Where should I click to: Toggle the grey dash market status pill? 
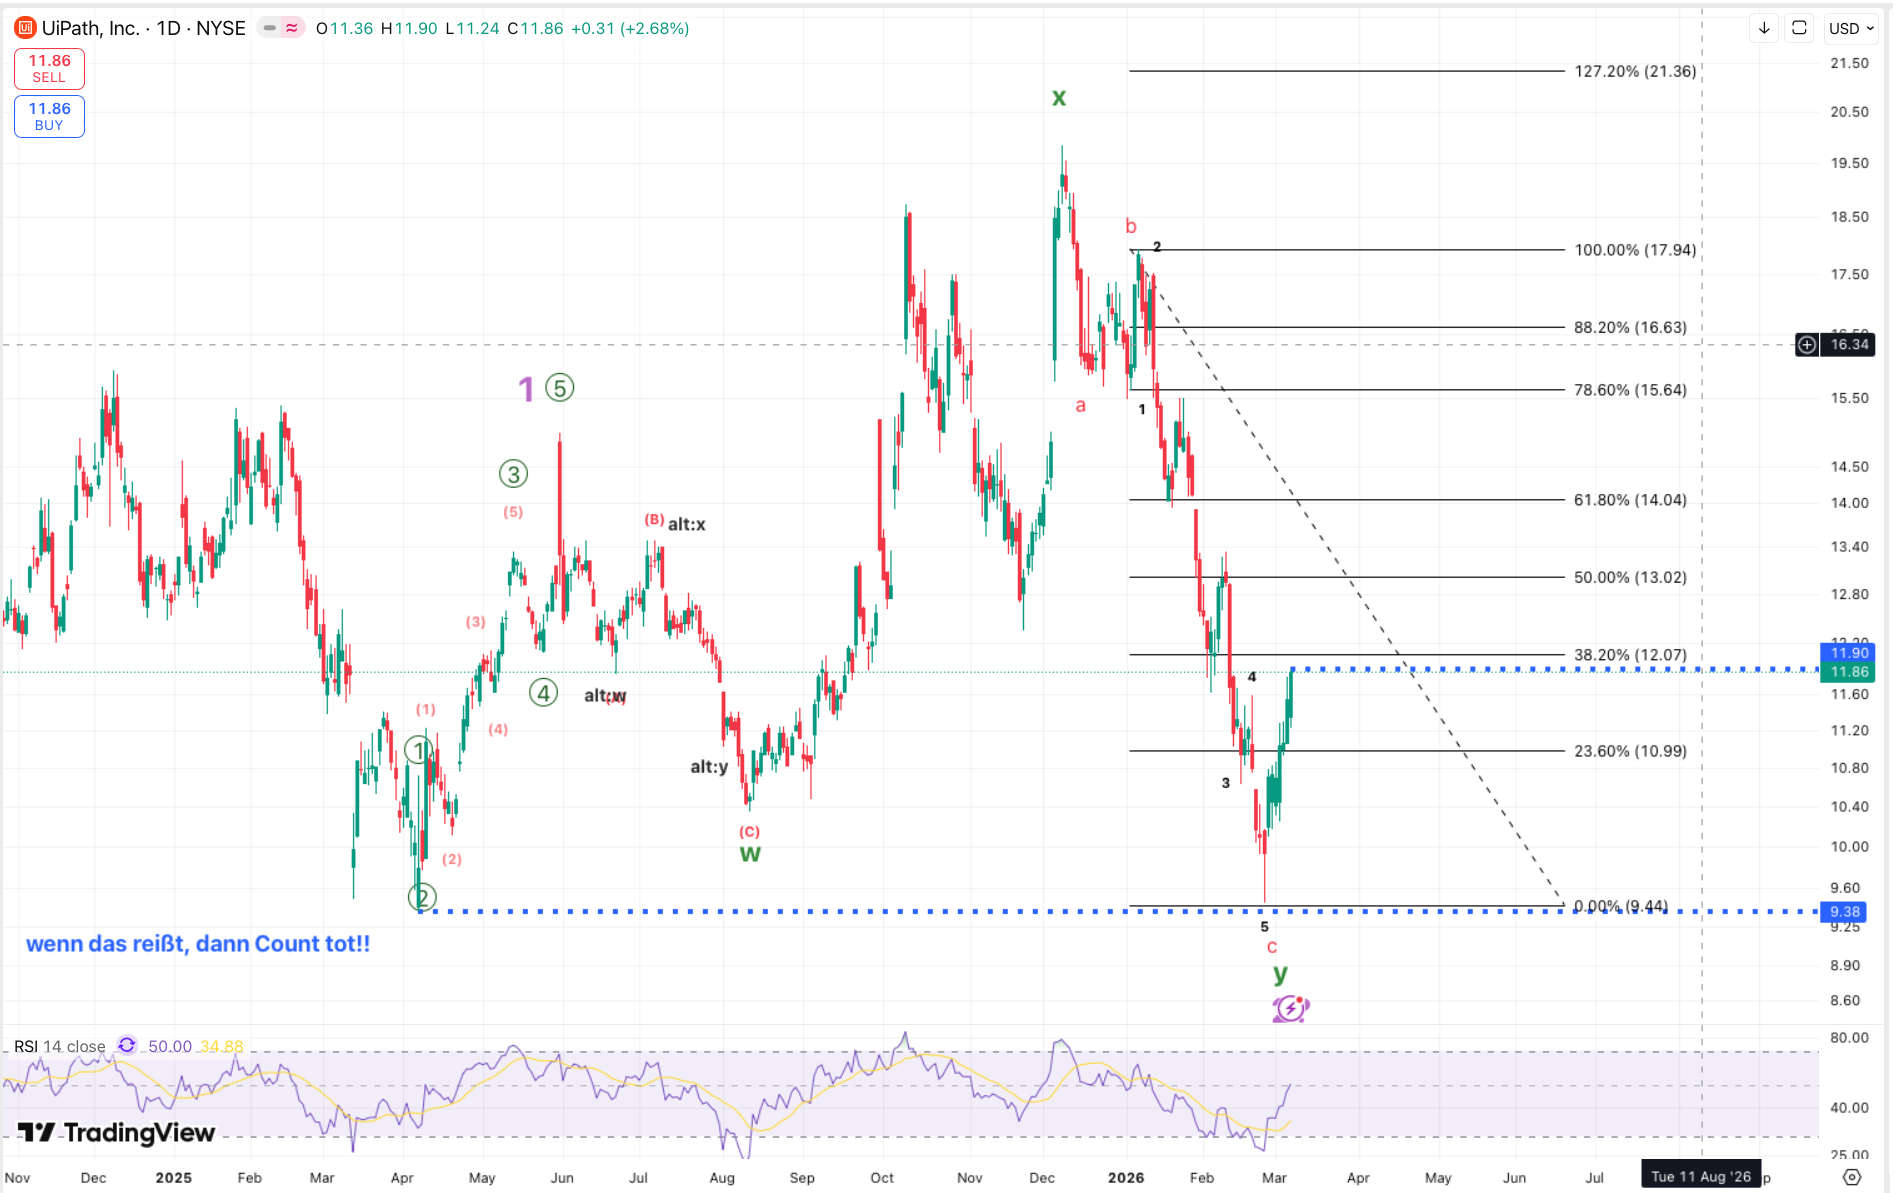pyautogui.click(x=269, y=28)
